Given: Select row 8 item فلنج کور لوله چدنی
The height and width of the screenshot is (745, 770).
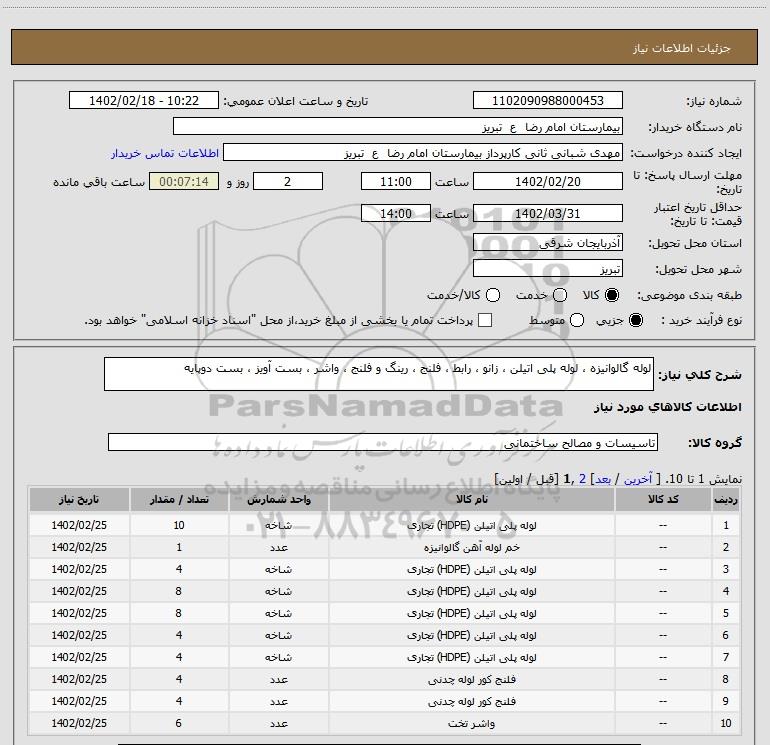Looking at the screenshot, I should click(472, 679).
